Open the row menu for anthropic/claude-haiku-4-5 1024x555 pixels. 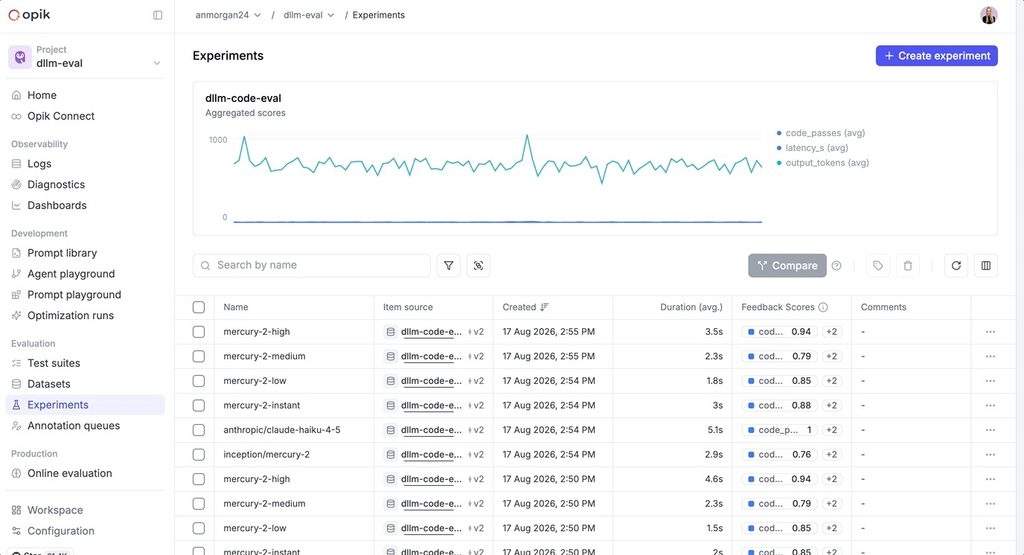pyautogui.click(x=991, y=430)
